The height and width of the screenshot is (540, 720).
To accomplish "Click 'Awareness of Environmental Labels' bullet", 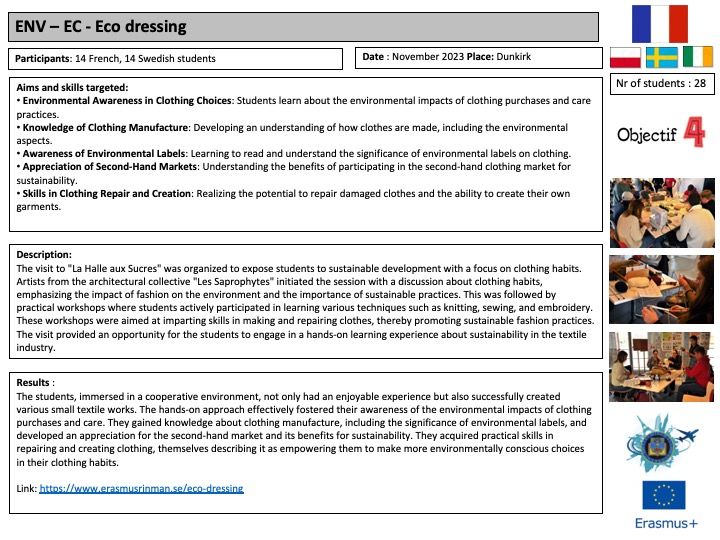I will click(104, 154).
